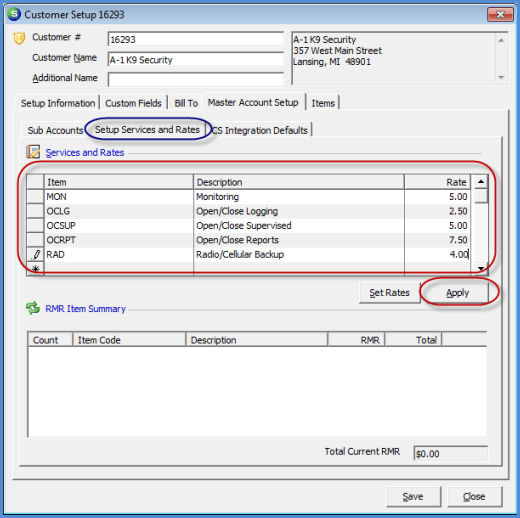
Task: Click the Set Rates button
Action: click(x=389, y=293)
